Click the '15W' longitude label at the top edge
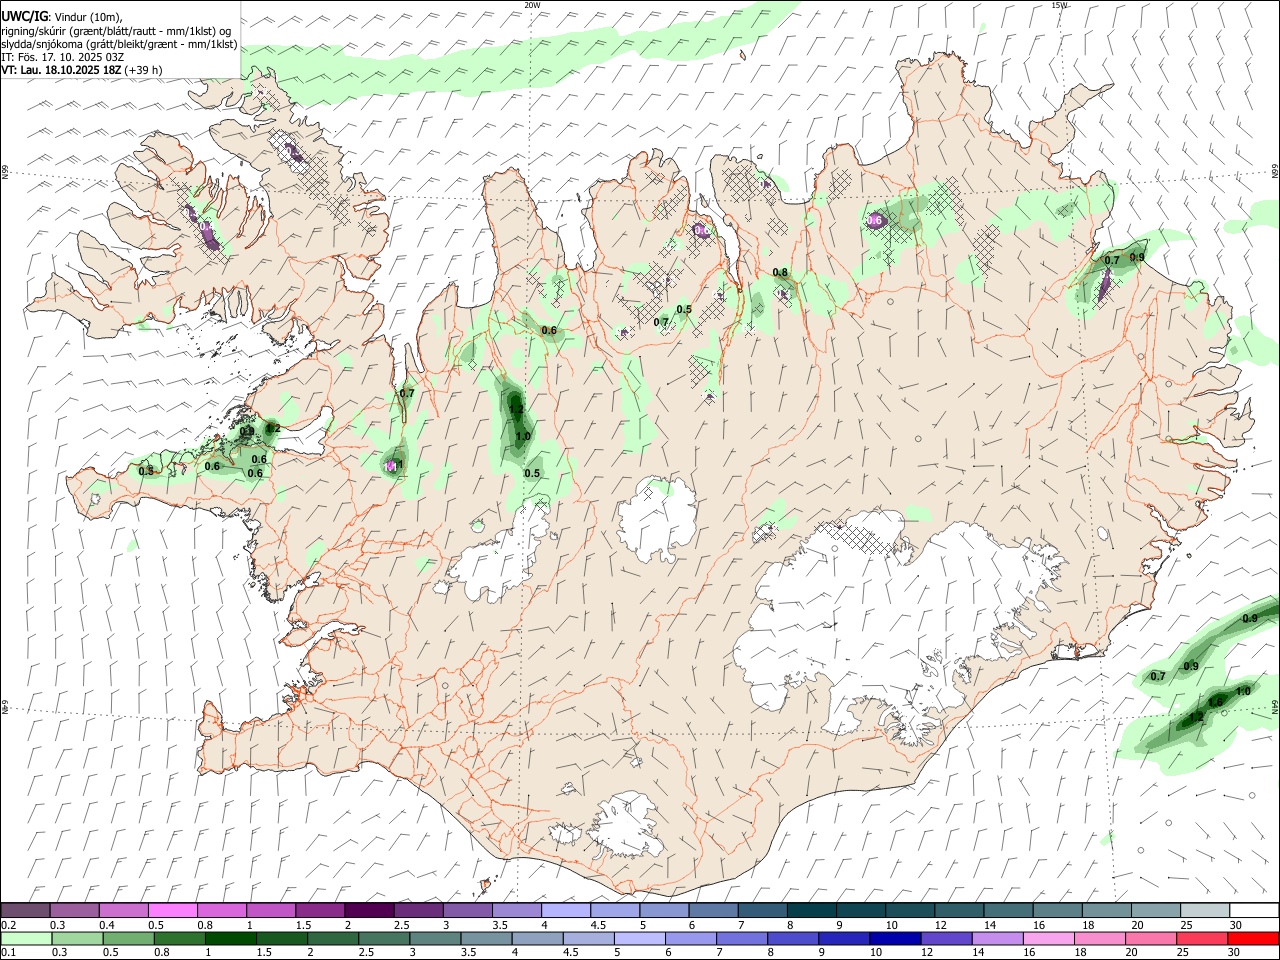This screenshot has height=960, width=1280. click(1059, 5)
